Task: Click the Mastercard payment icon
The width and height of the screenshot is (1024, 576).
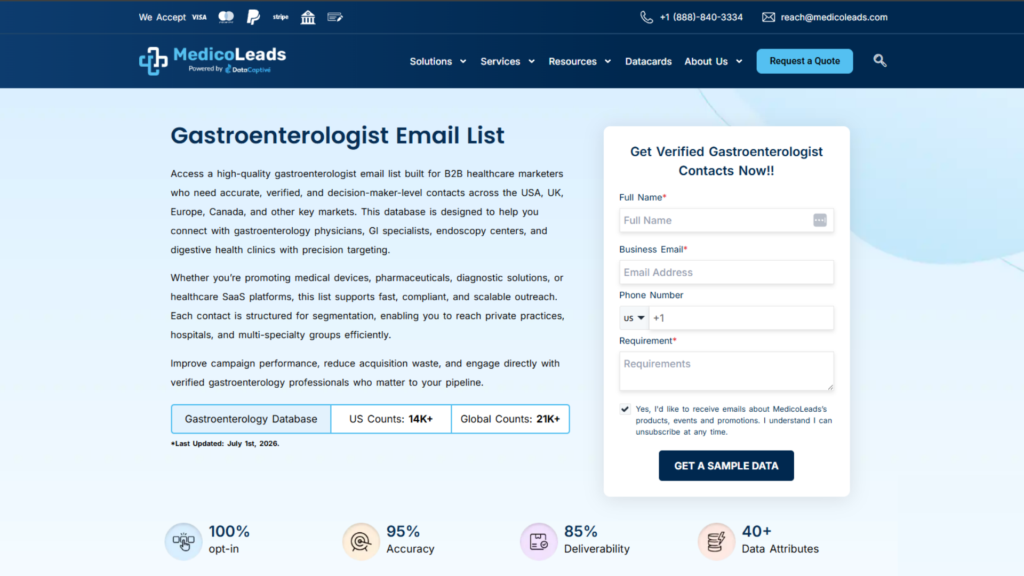Action: pyautogui.click(x=226, y=17)
